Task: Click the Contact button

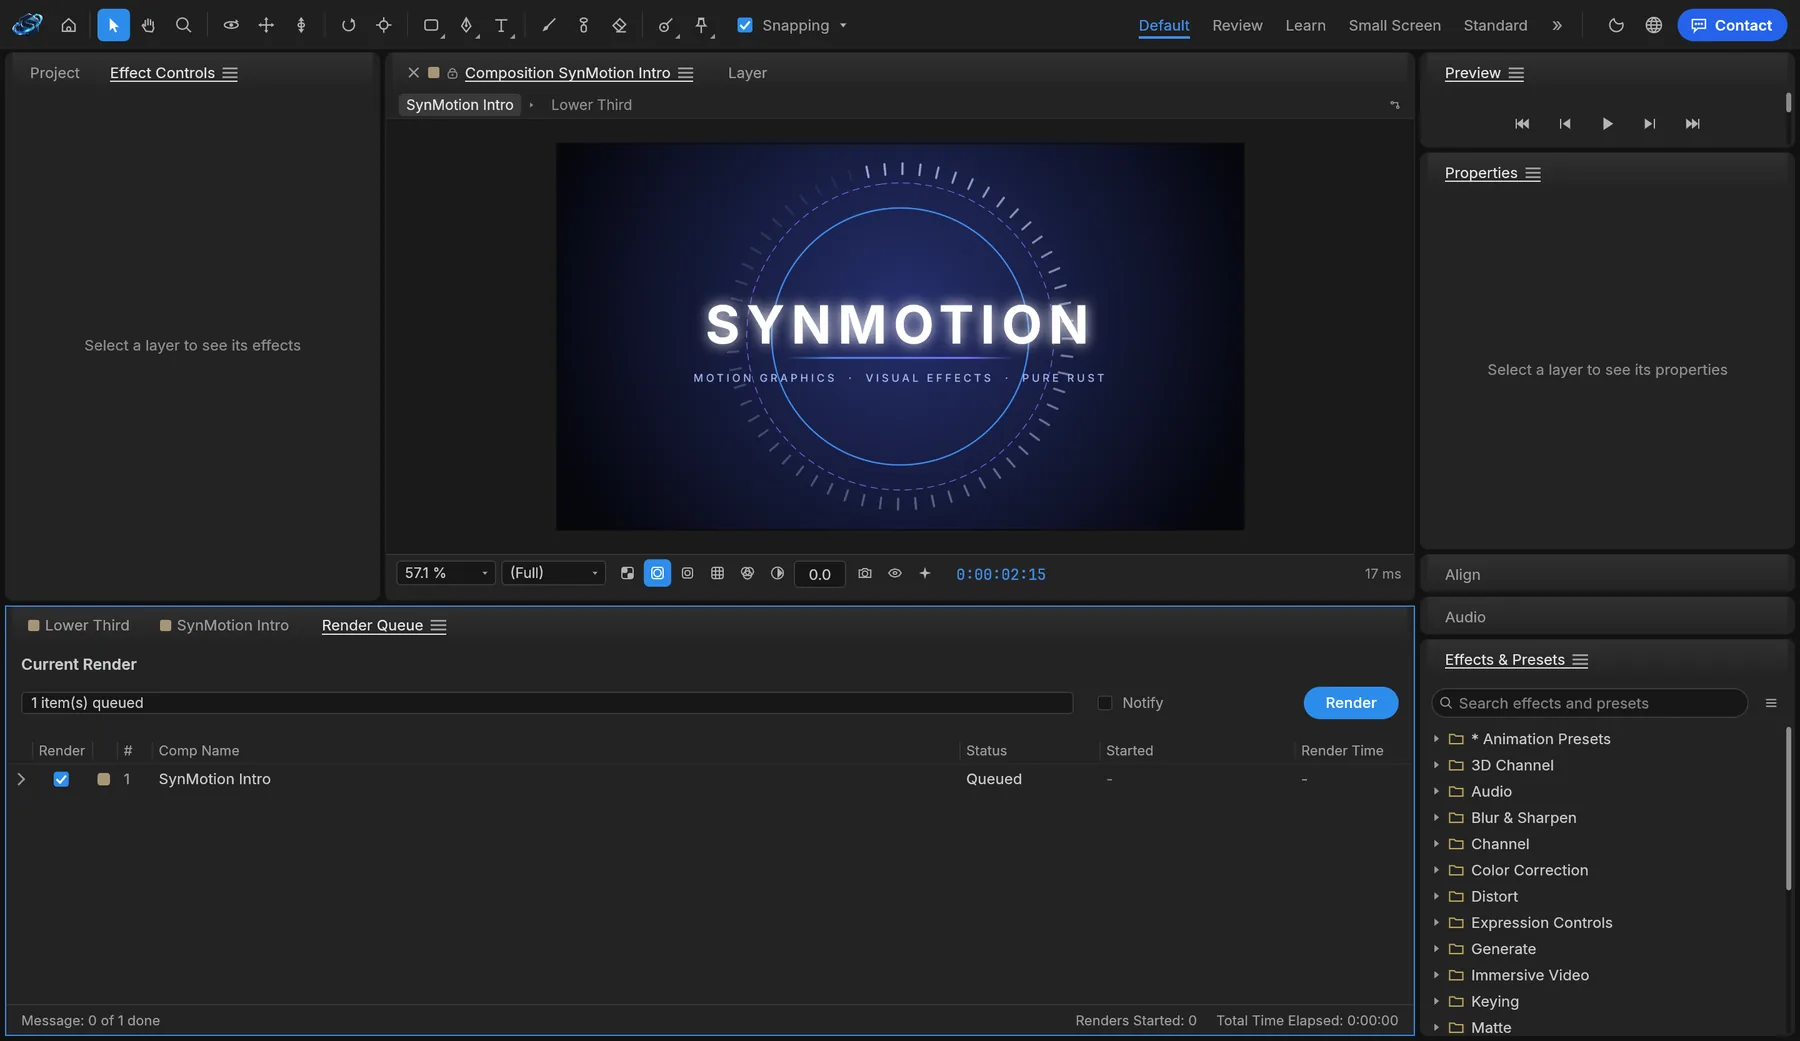Action: 1732,25
